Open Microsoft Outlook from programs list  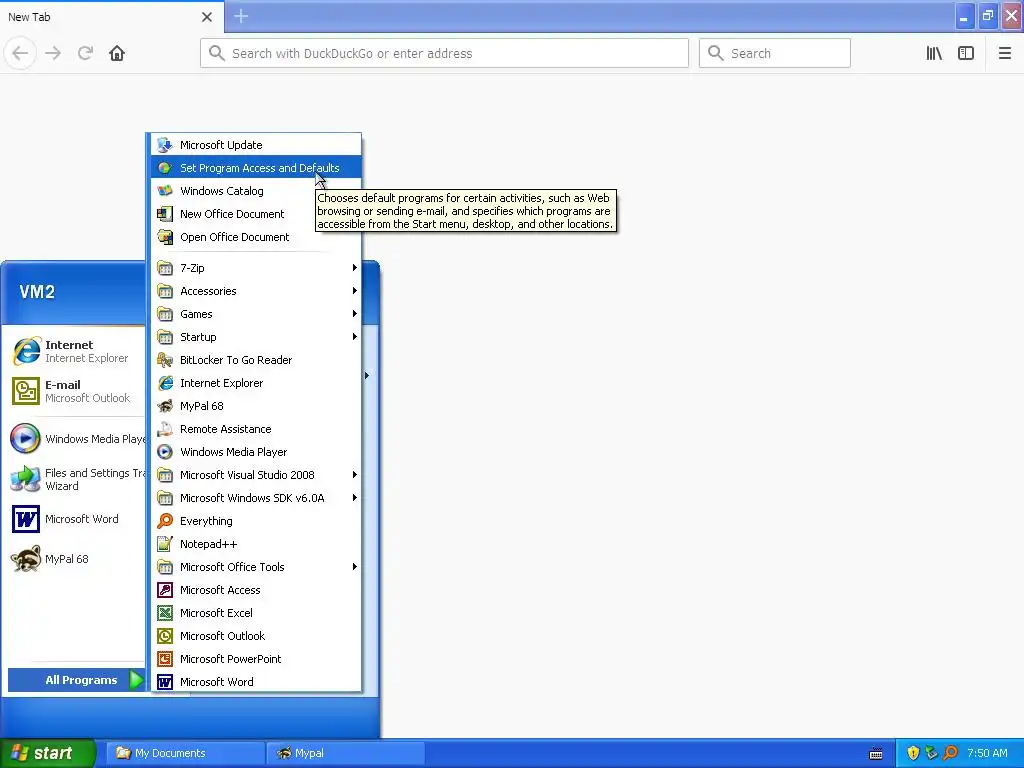tap(256, 636)
